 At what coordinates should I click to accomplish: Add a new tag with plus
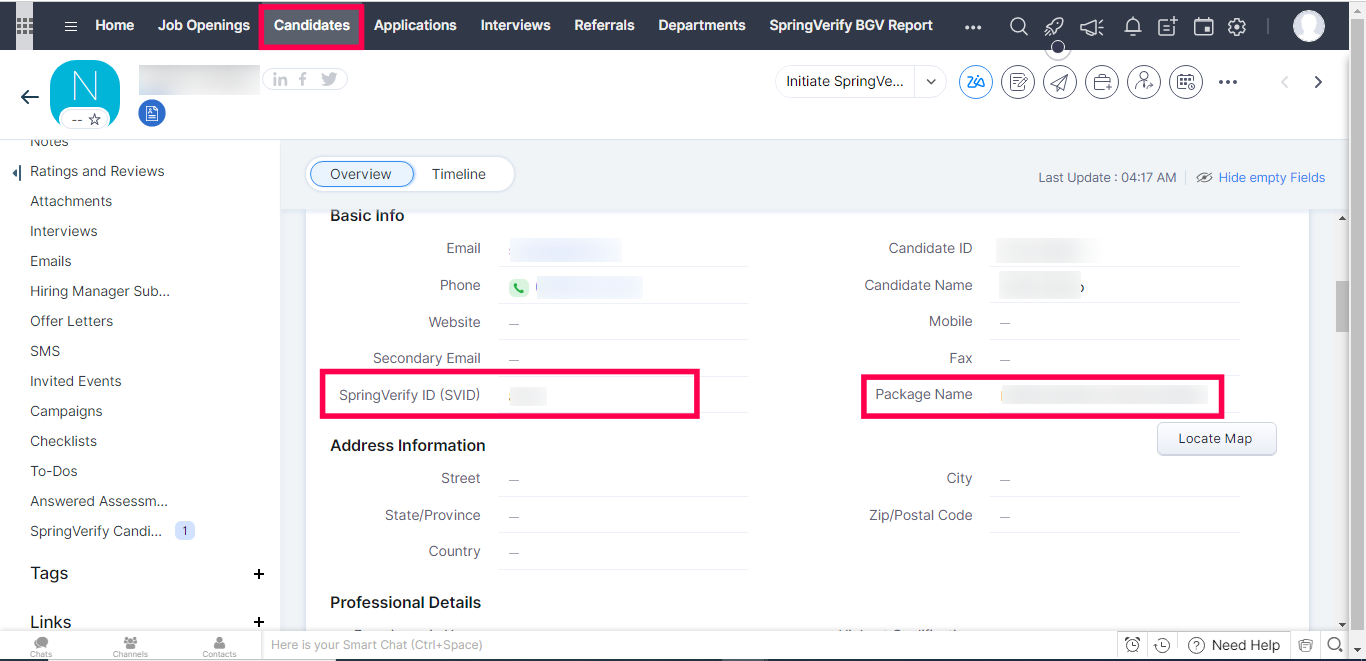point(259,574)
